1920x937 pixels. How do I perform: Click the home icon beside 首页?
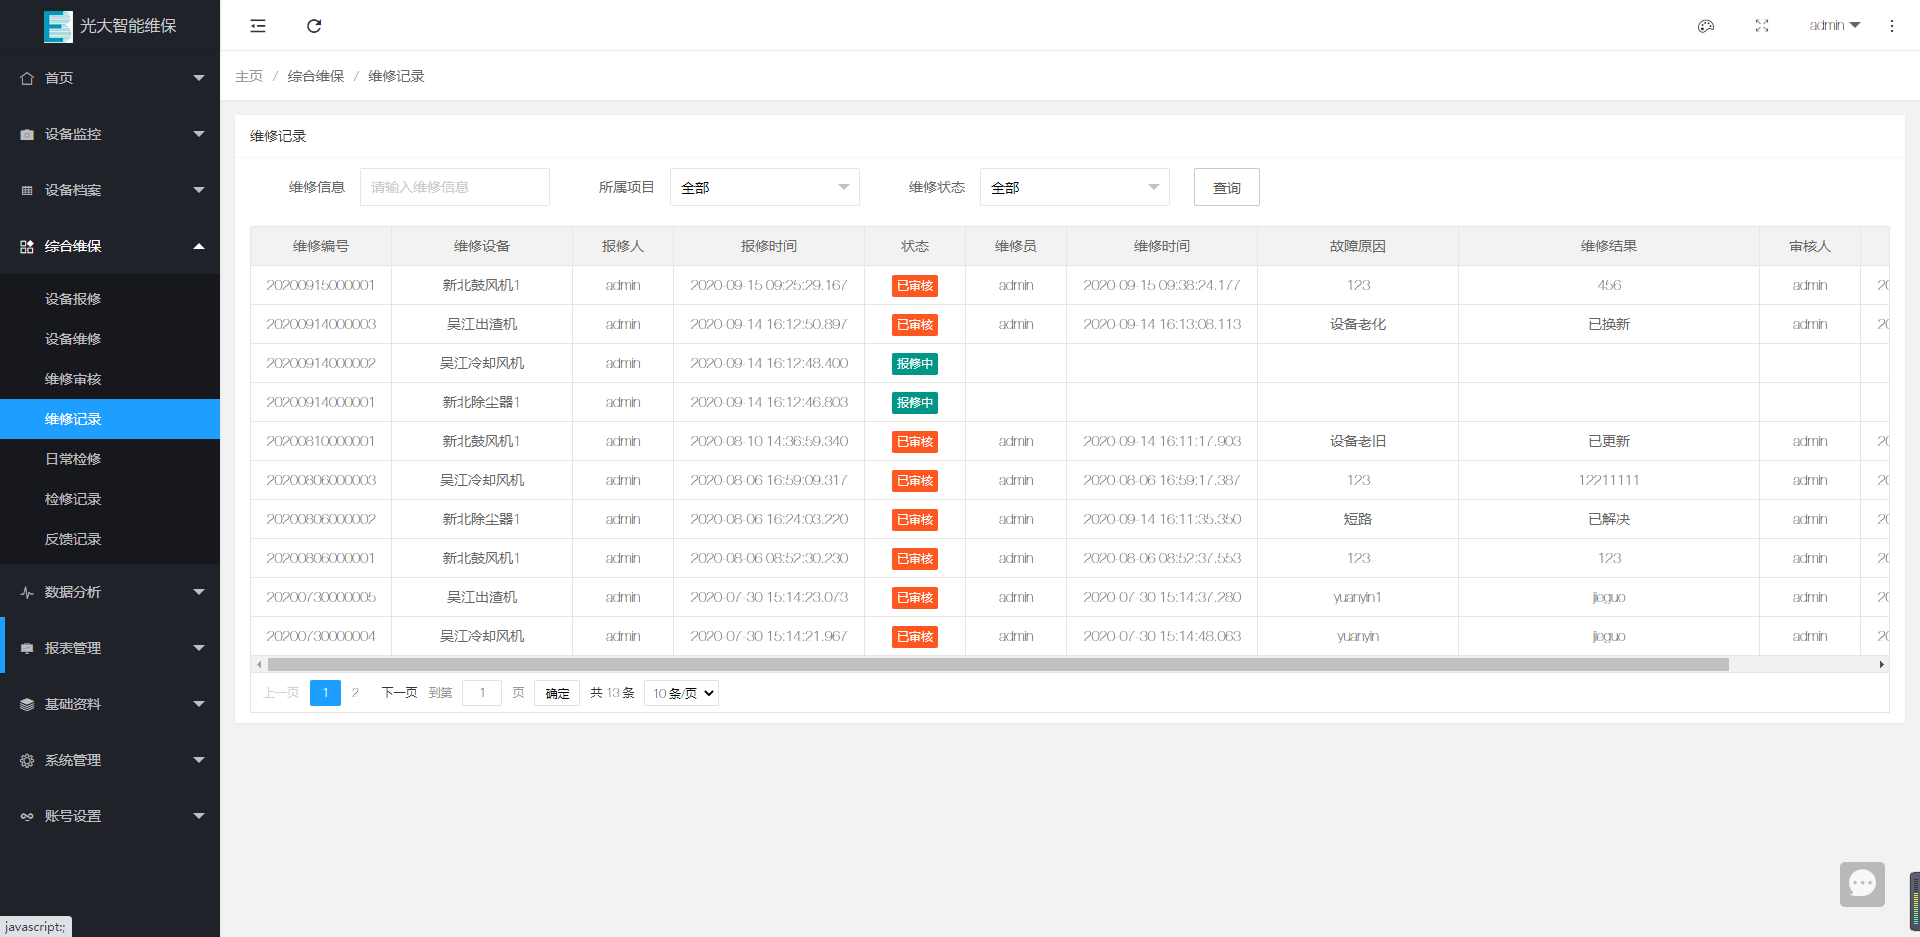point(27,78)
